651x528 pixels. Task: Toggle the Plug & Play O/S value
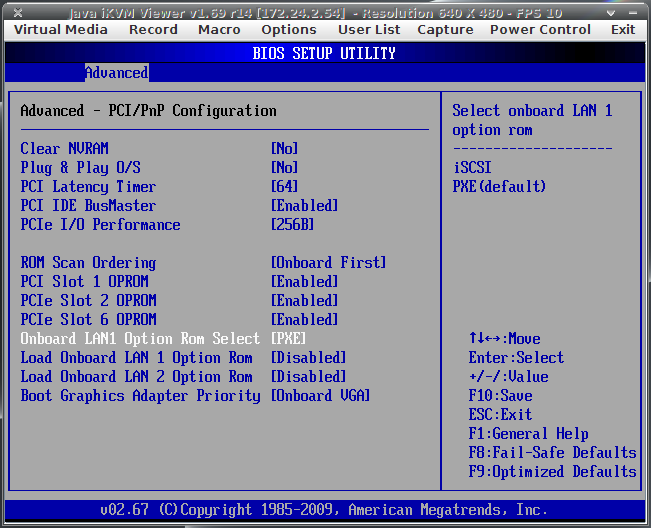tap(285, 167)
